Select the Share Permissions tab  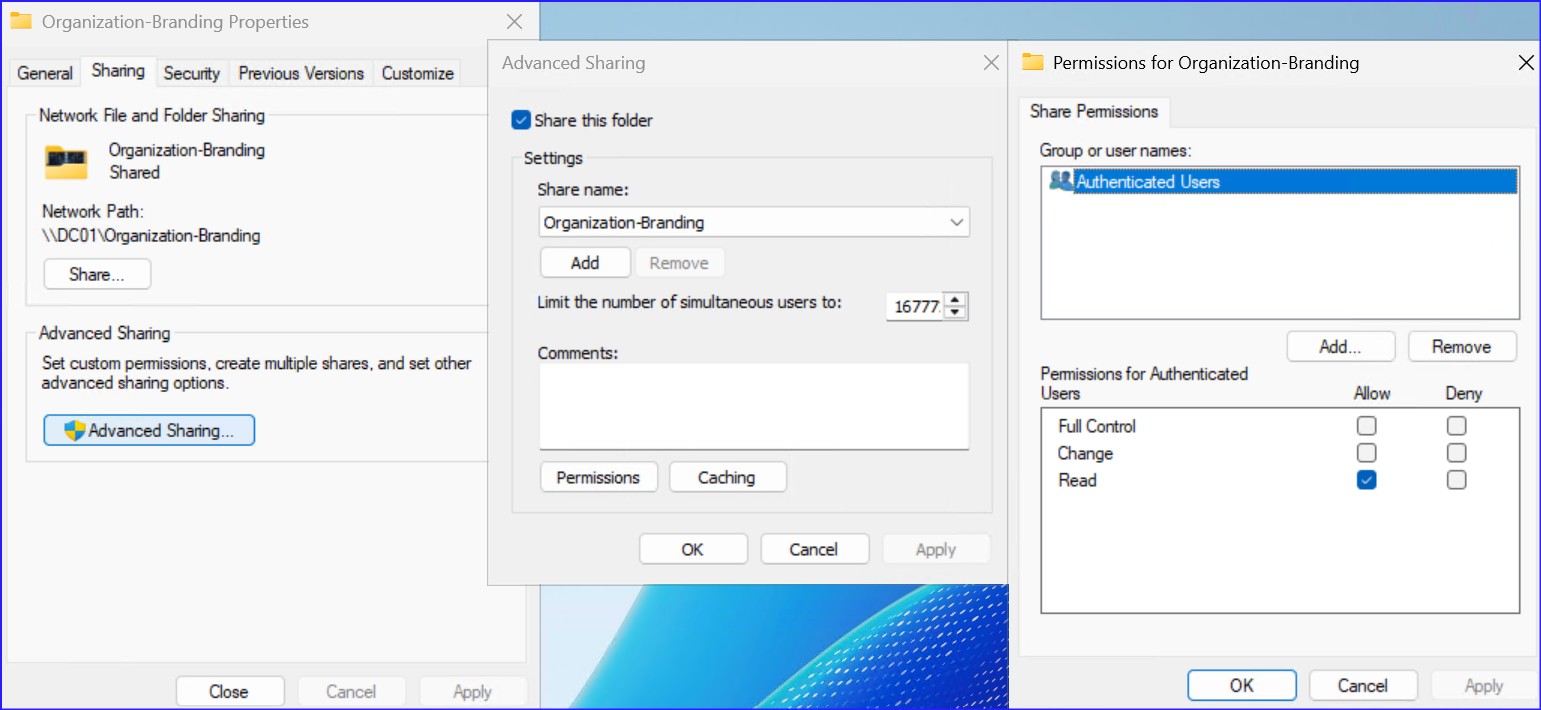1093,112
